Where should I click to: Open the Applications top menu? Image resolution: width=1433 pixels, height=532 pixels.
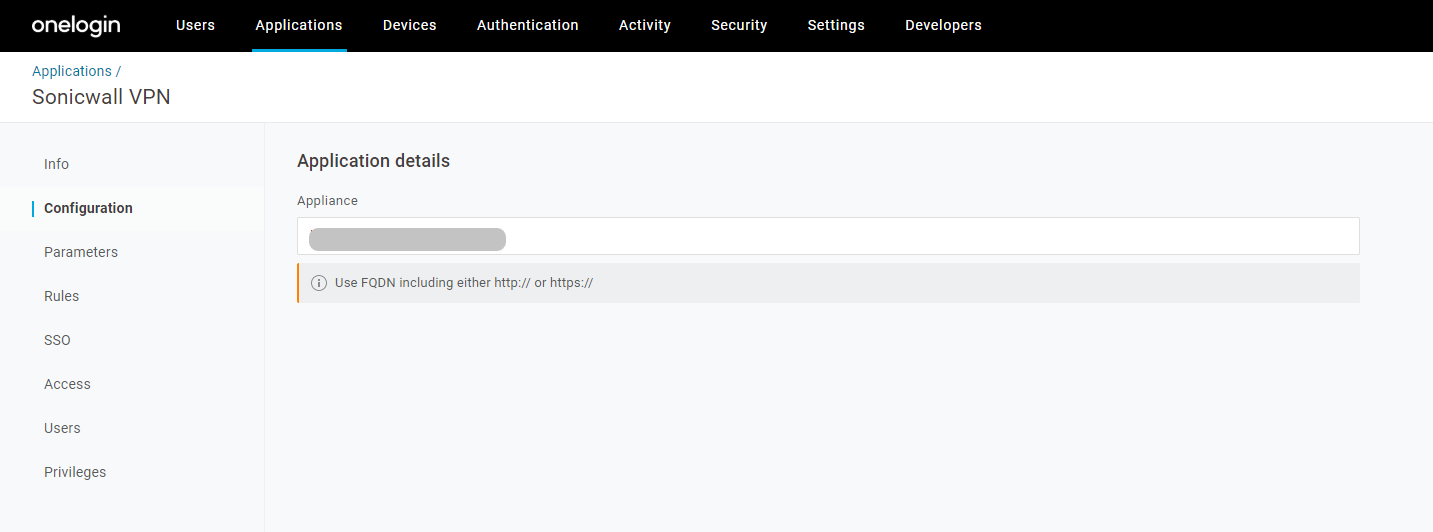[298, 26]
